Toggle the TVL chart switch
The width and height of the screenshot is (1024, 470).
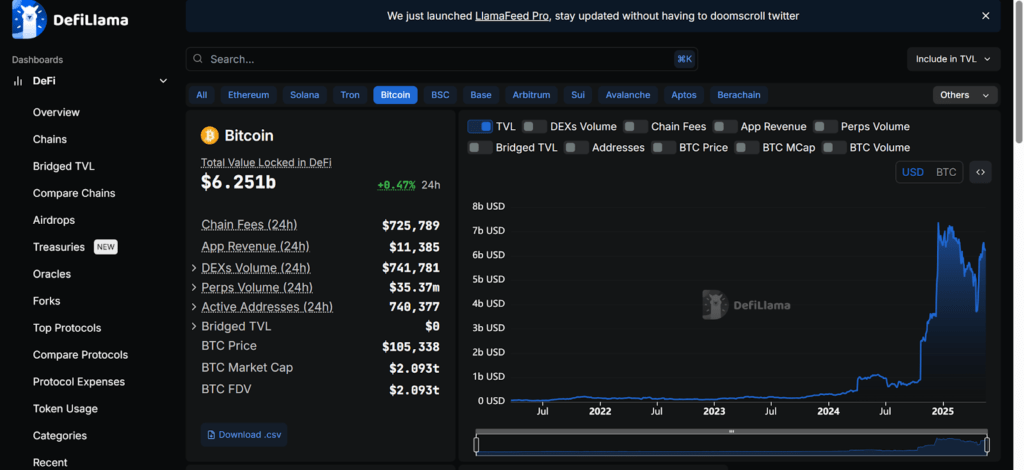point(480,127)
